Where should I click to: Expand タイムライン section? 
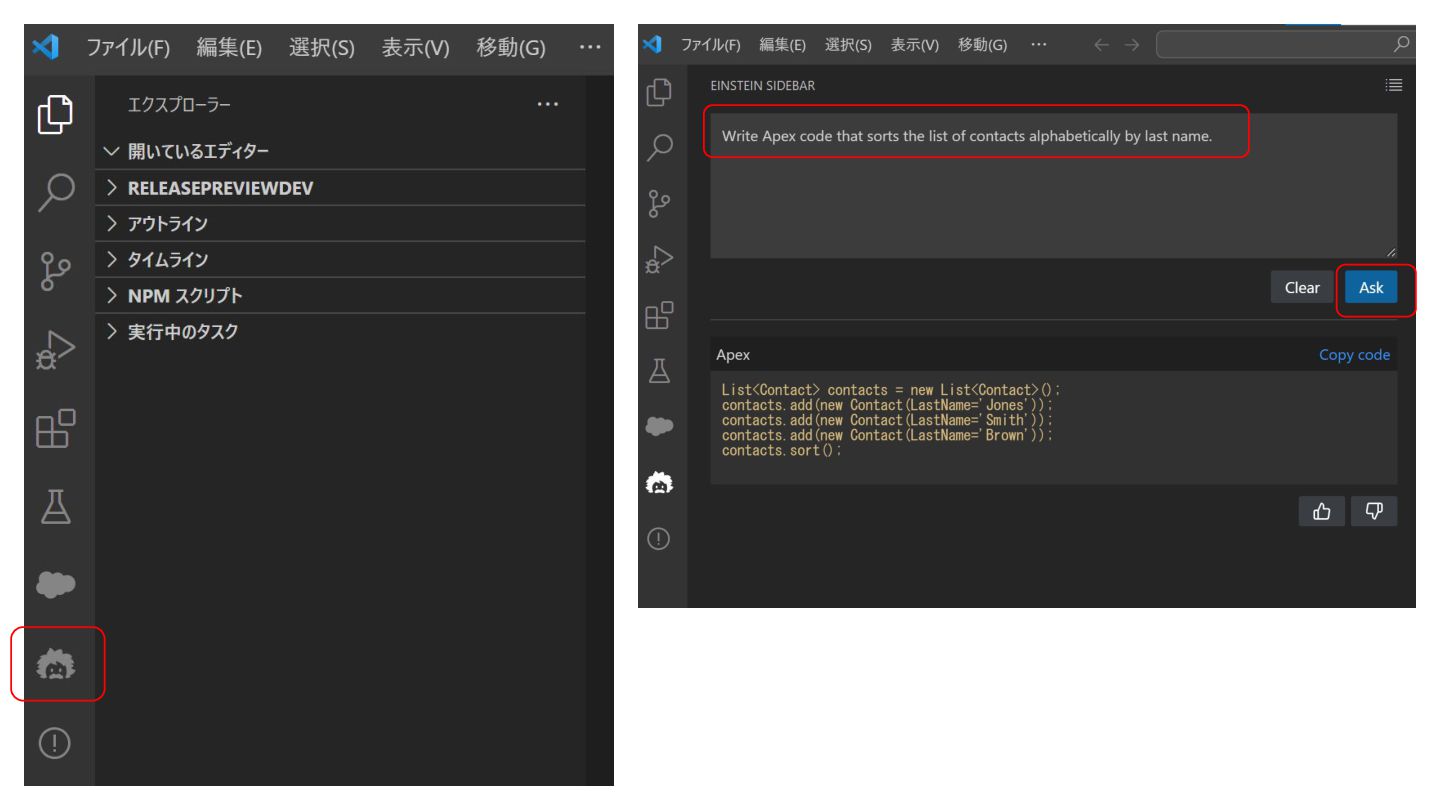[340, 260]
